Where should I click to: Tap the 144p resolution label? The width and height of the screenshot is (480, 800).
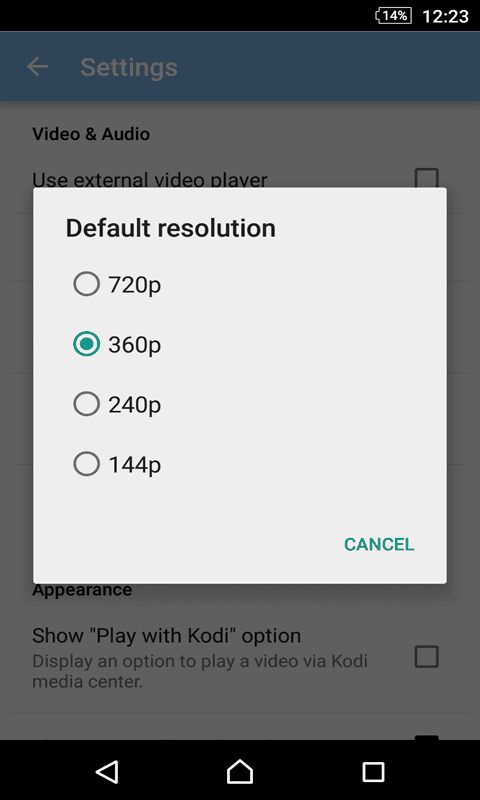tap(135, 466)
